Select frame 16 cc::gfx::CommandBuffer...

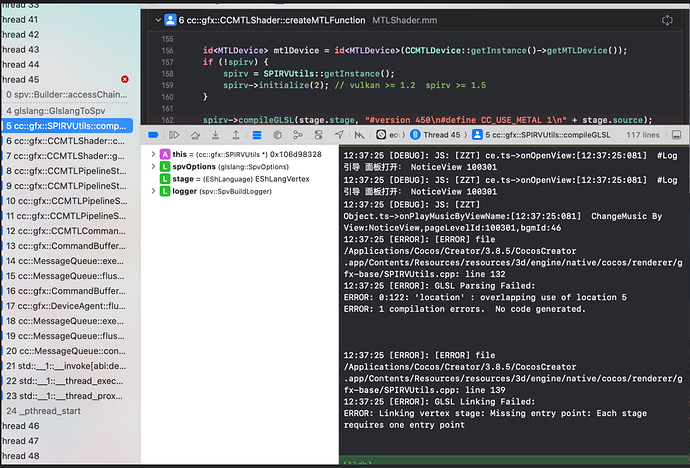coord(67,291)
